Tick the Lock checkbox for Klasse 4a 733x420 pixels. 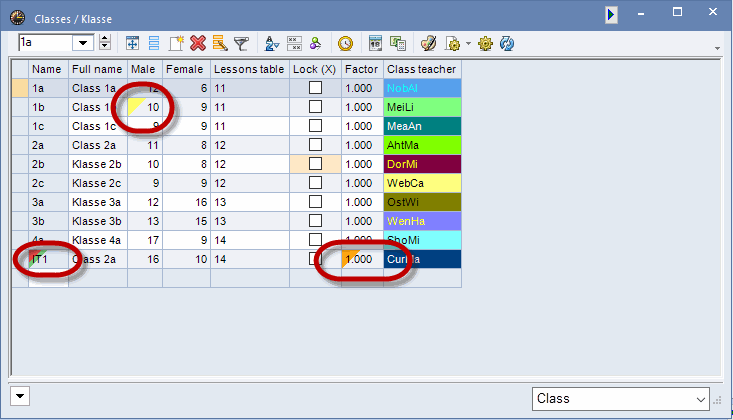coord(316,239)
